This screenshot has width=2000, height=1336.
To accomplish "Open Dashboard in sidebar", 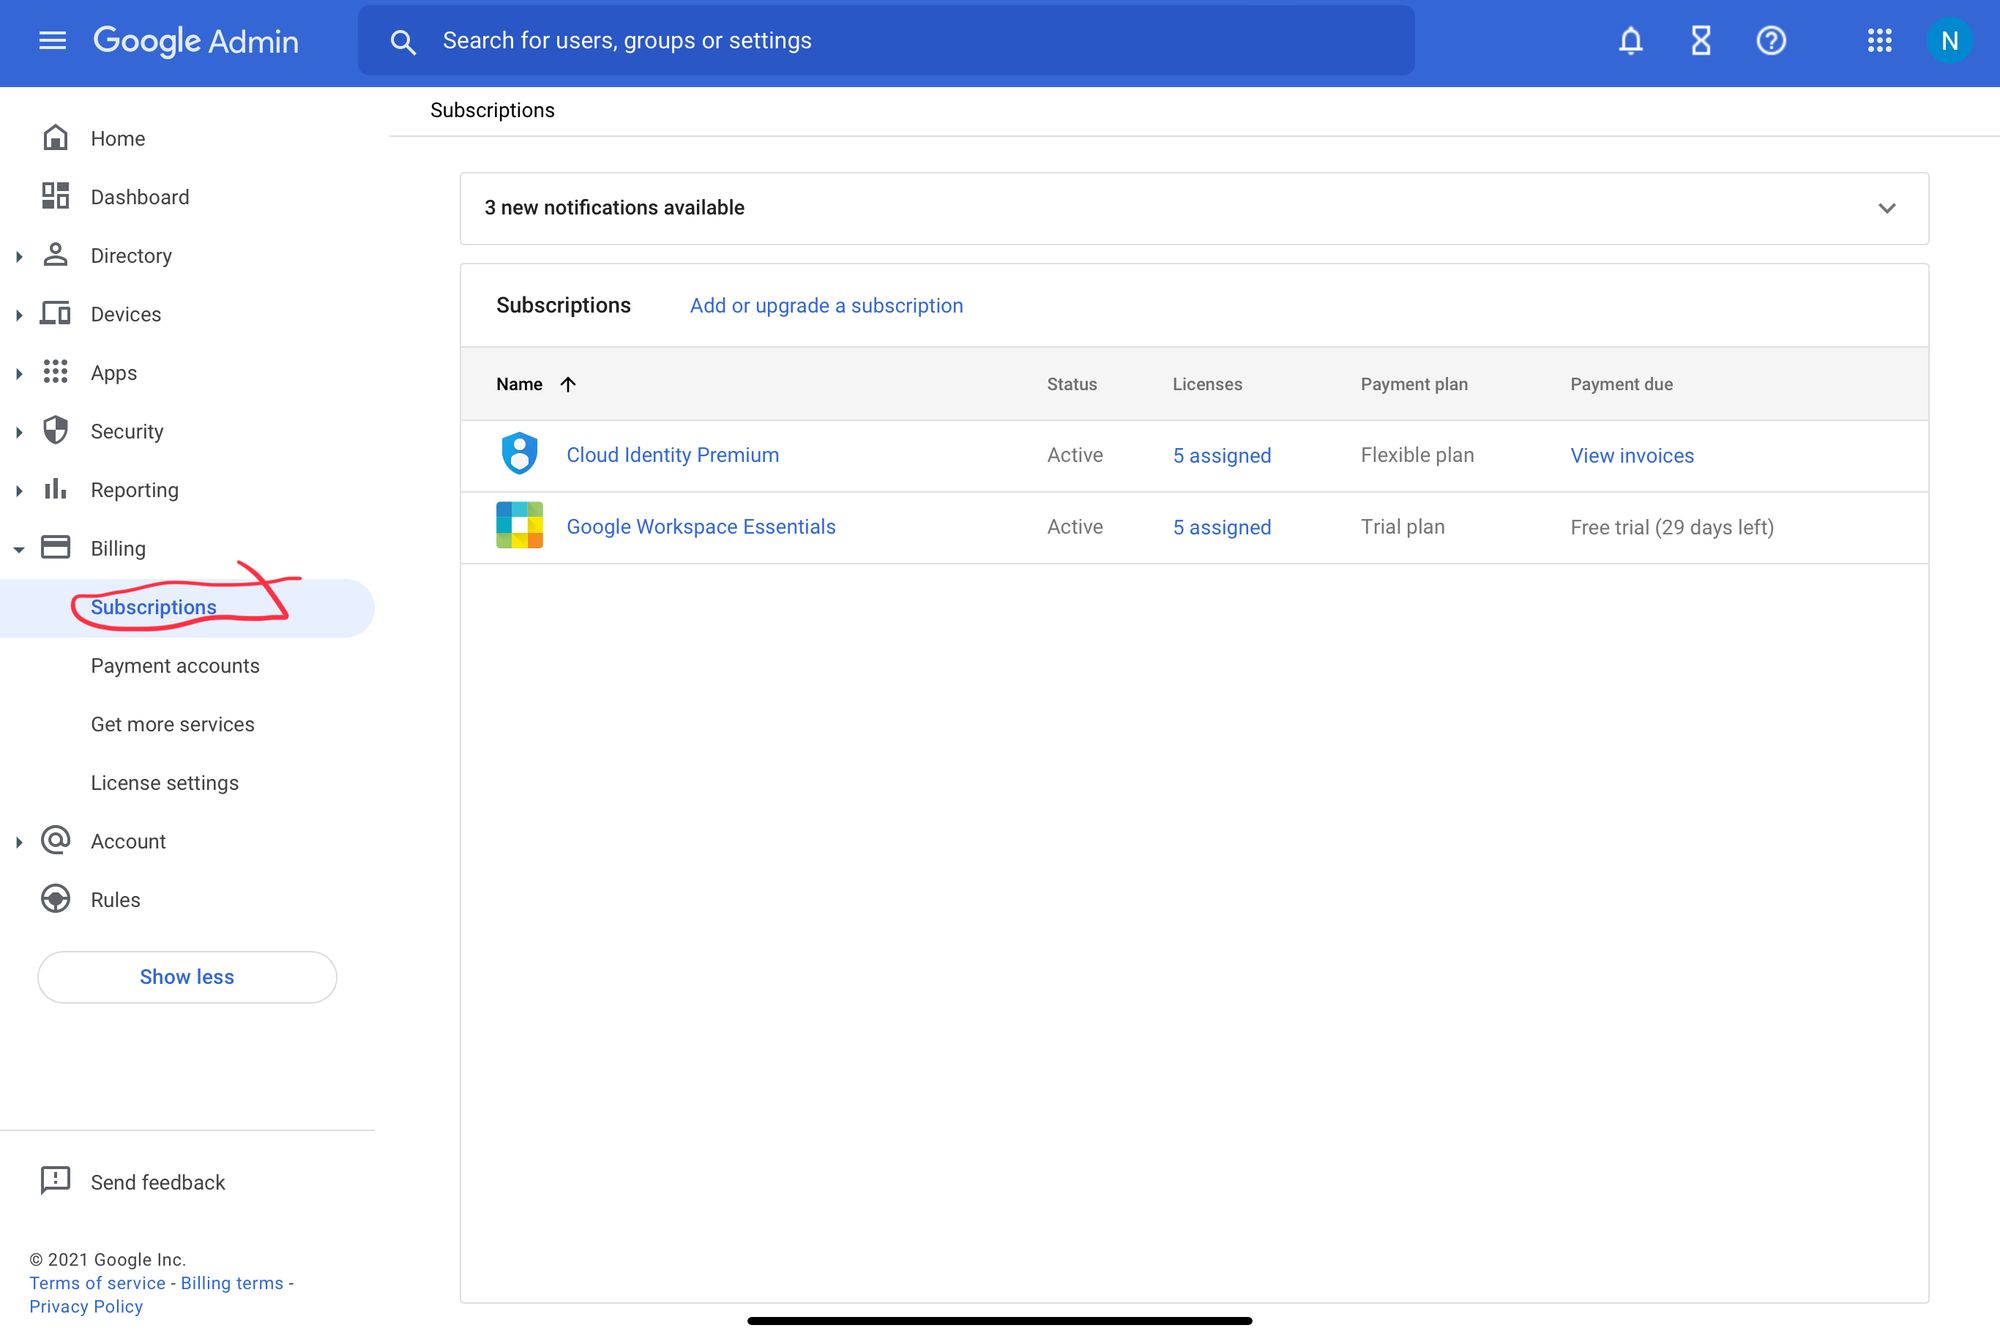I will click(140, 197).
